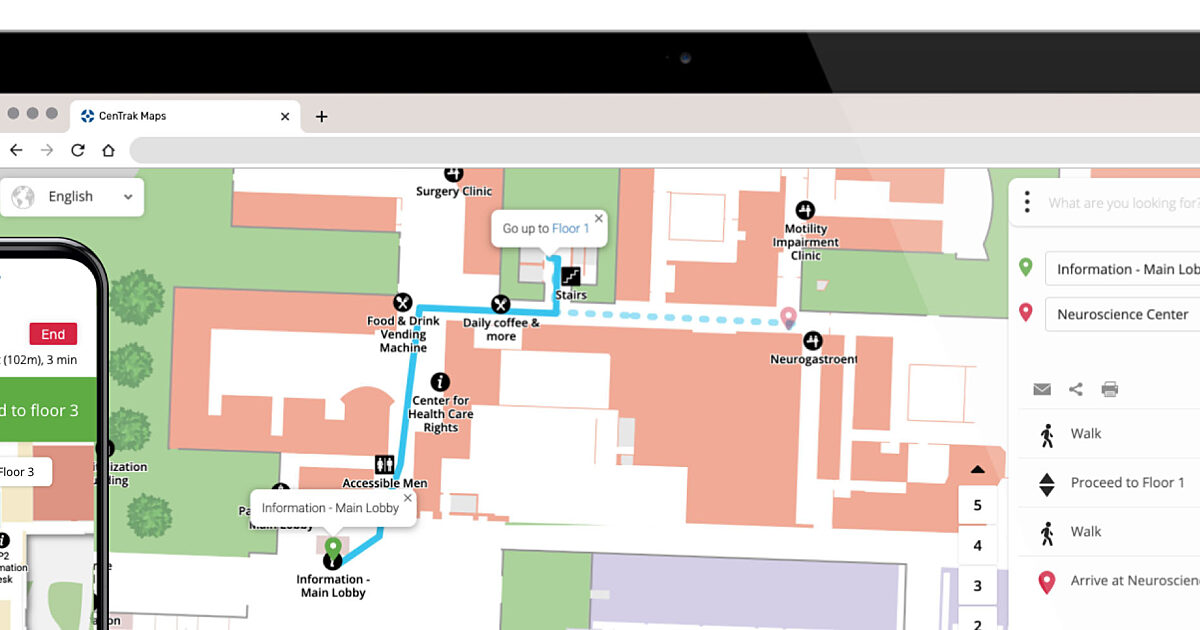Tap the green proceed to floor 3 banner
This screenshot has width=1200, height=630.
click(48, 410)
